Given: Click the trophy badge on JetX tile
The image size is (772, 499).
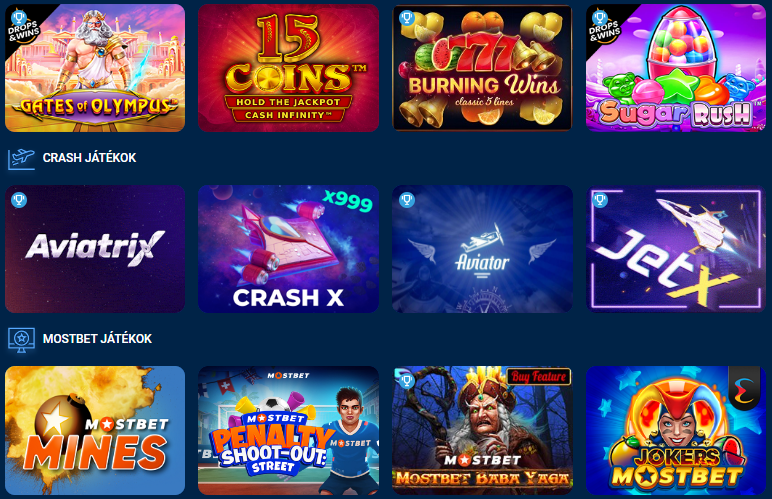Looking at the screenshot, I should click(x=600, y=200).
